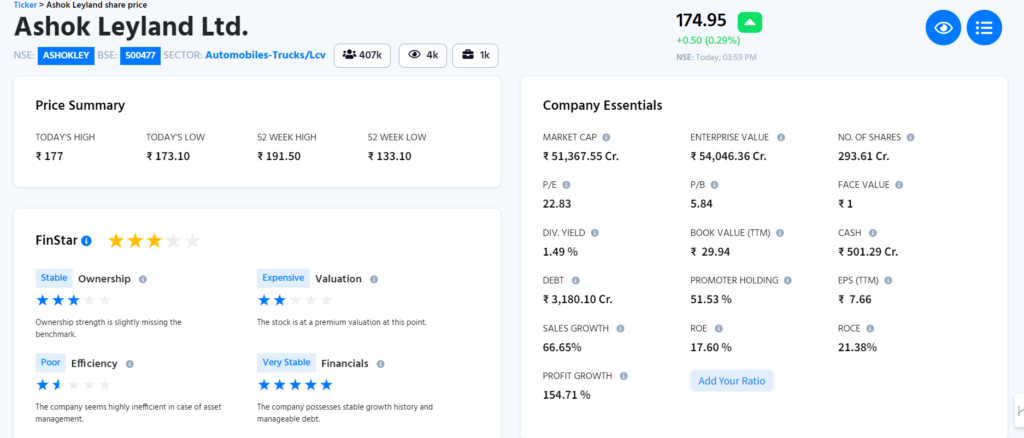The image size is (1024, 438).
Task: Click the current price 174.95
Action: [701, 20]
